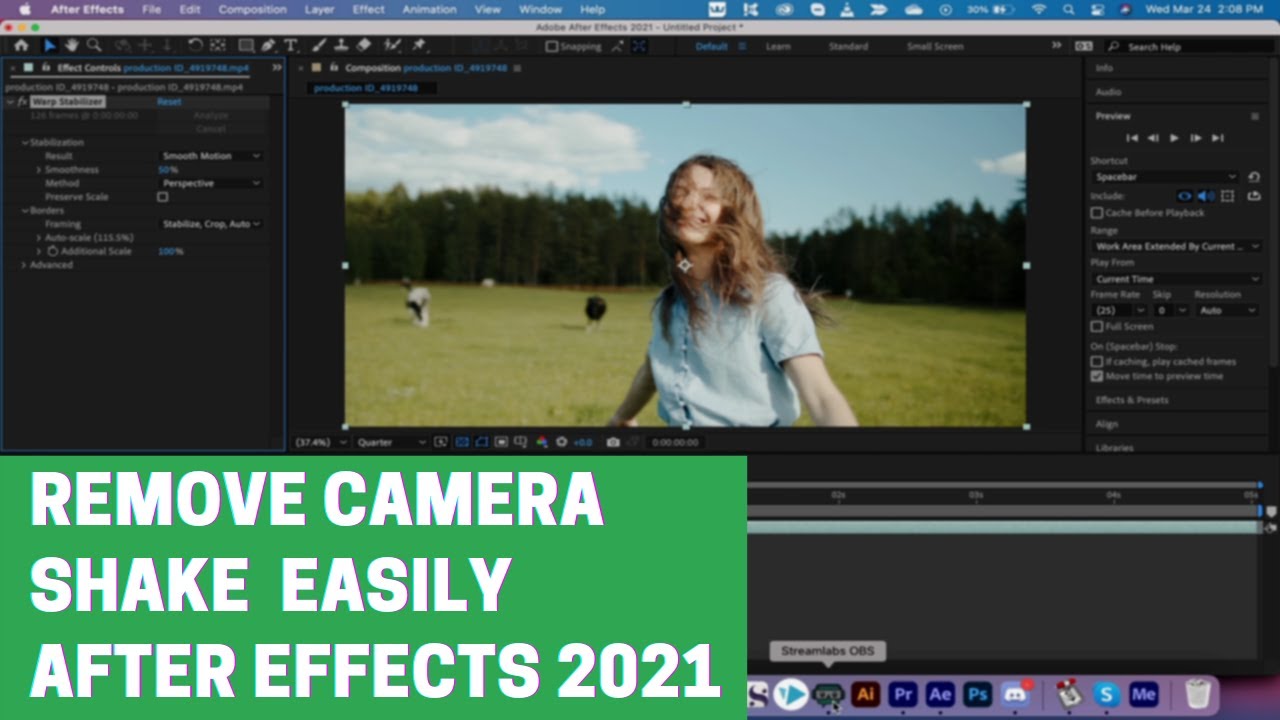Open Photoshop from the Dock
Screen dimensions: 1280x720
[x=977, y=694]
